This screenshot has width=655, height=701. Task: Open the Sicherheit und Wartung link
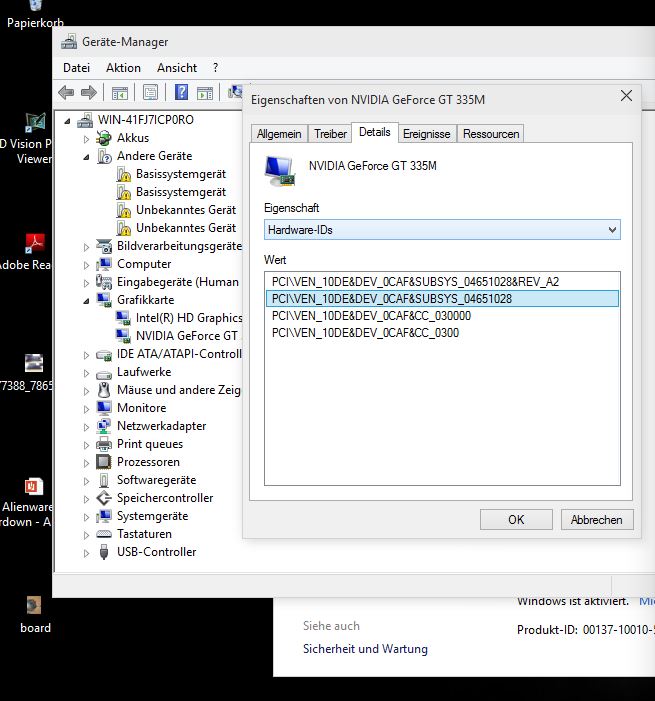[x=365, y=649]
